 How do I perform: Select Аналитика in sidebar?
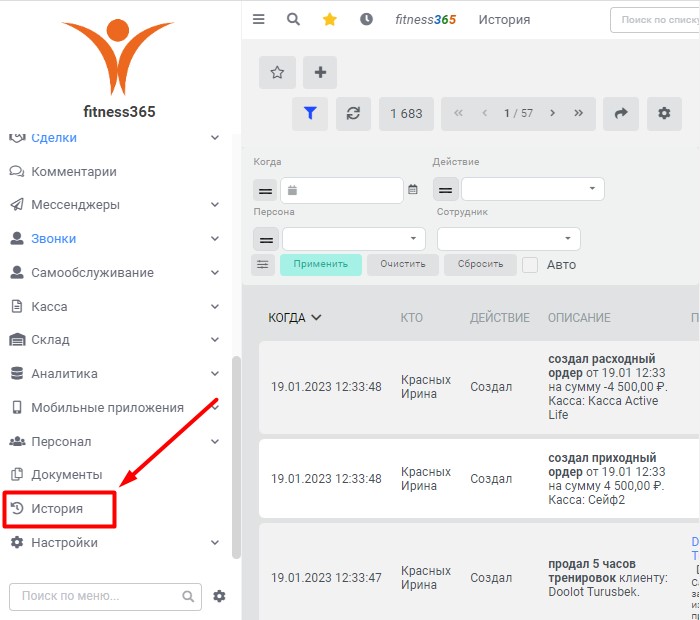[x=64, y=373]
